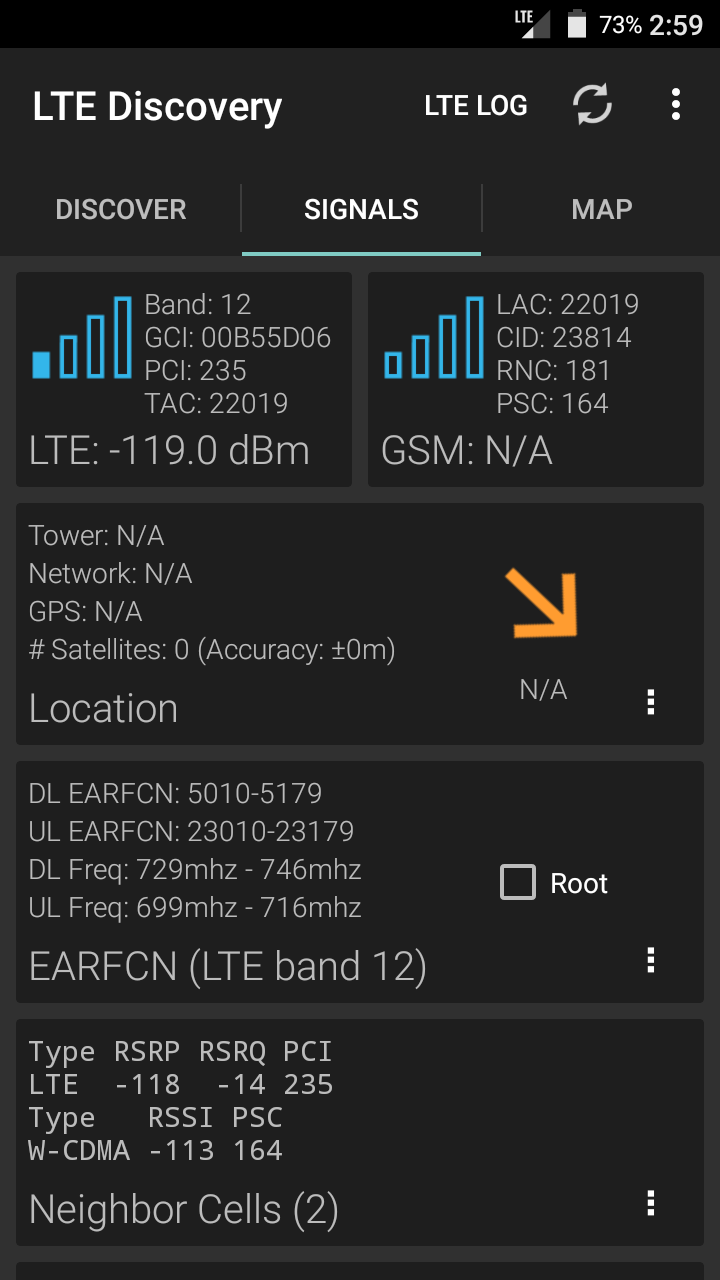This screenshot has width=720, height=1280.
Task: Open the LTE LOG button
Action: pyautogui.click(x=476, y=105)
